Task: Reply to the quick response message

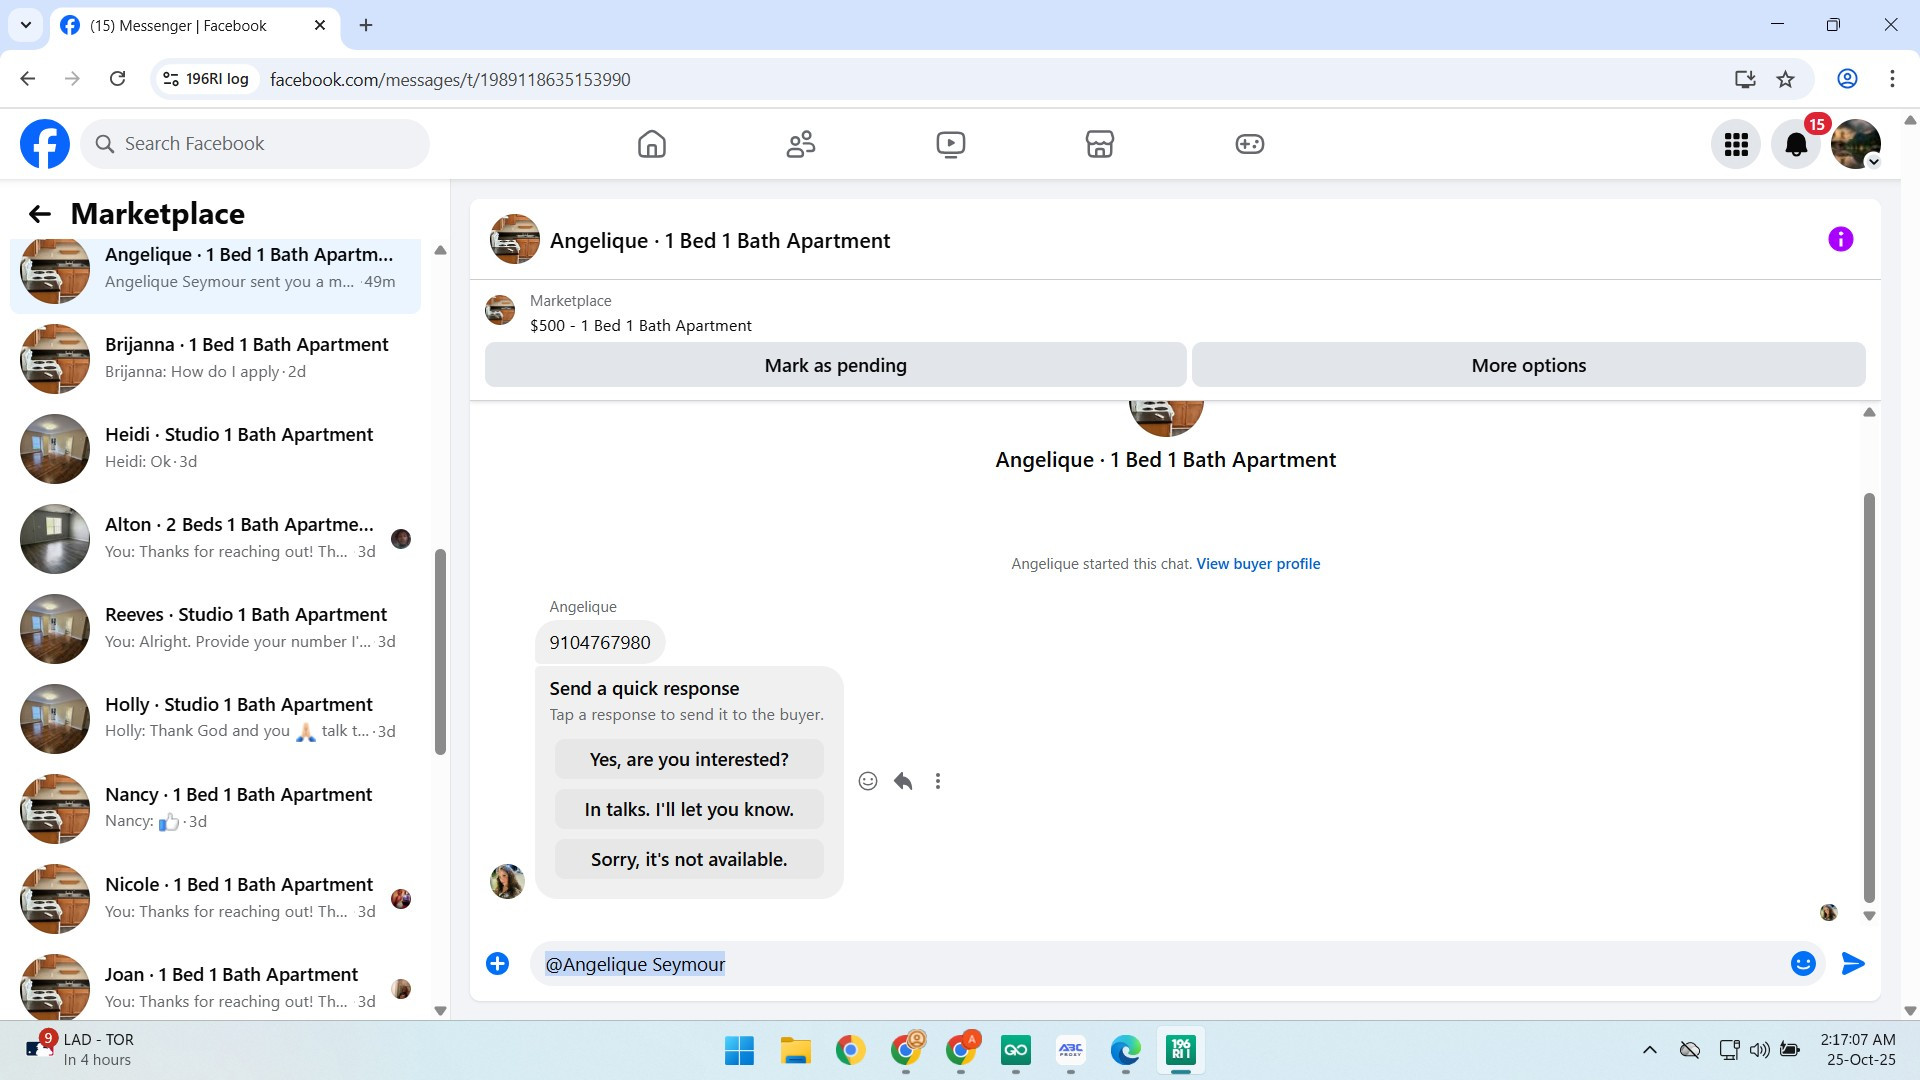Action: click(x=903, y=781)
